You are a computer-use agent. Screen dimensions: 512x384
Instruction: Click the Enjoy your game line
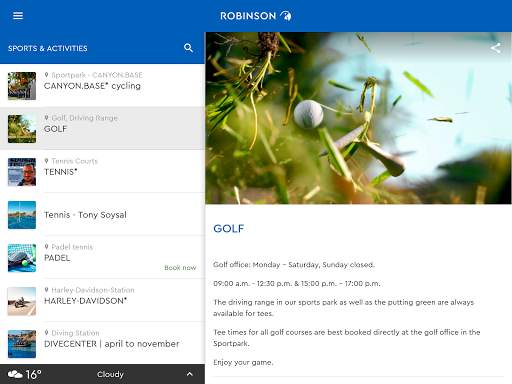(243, 362)
